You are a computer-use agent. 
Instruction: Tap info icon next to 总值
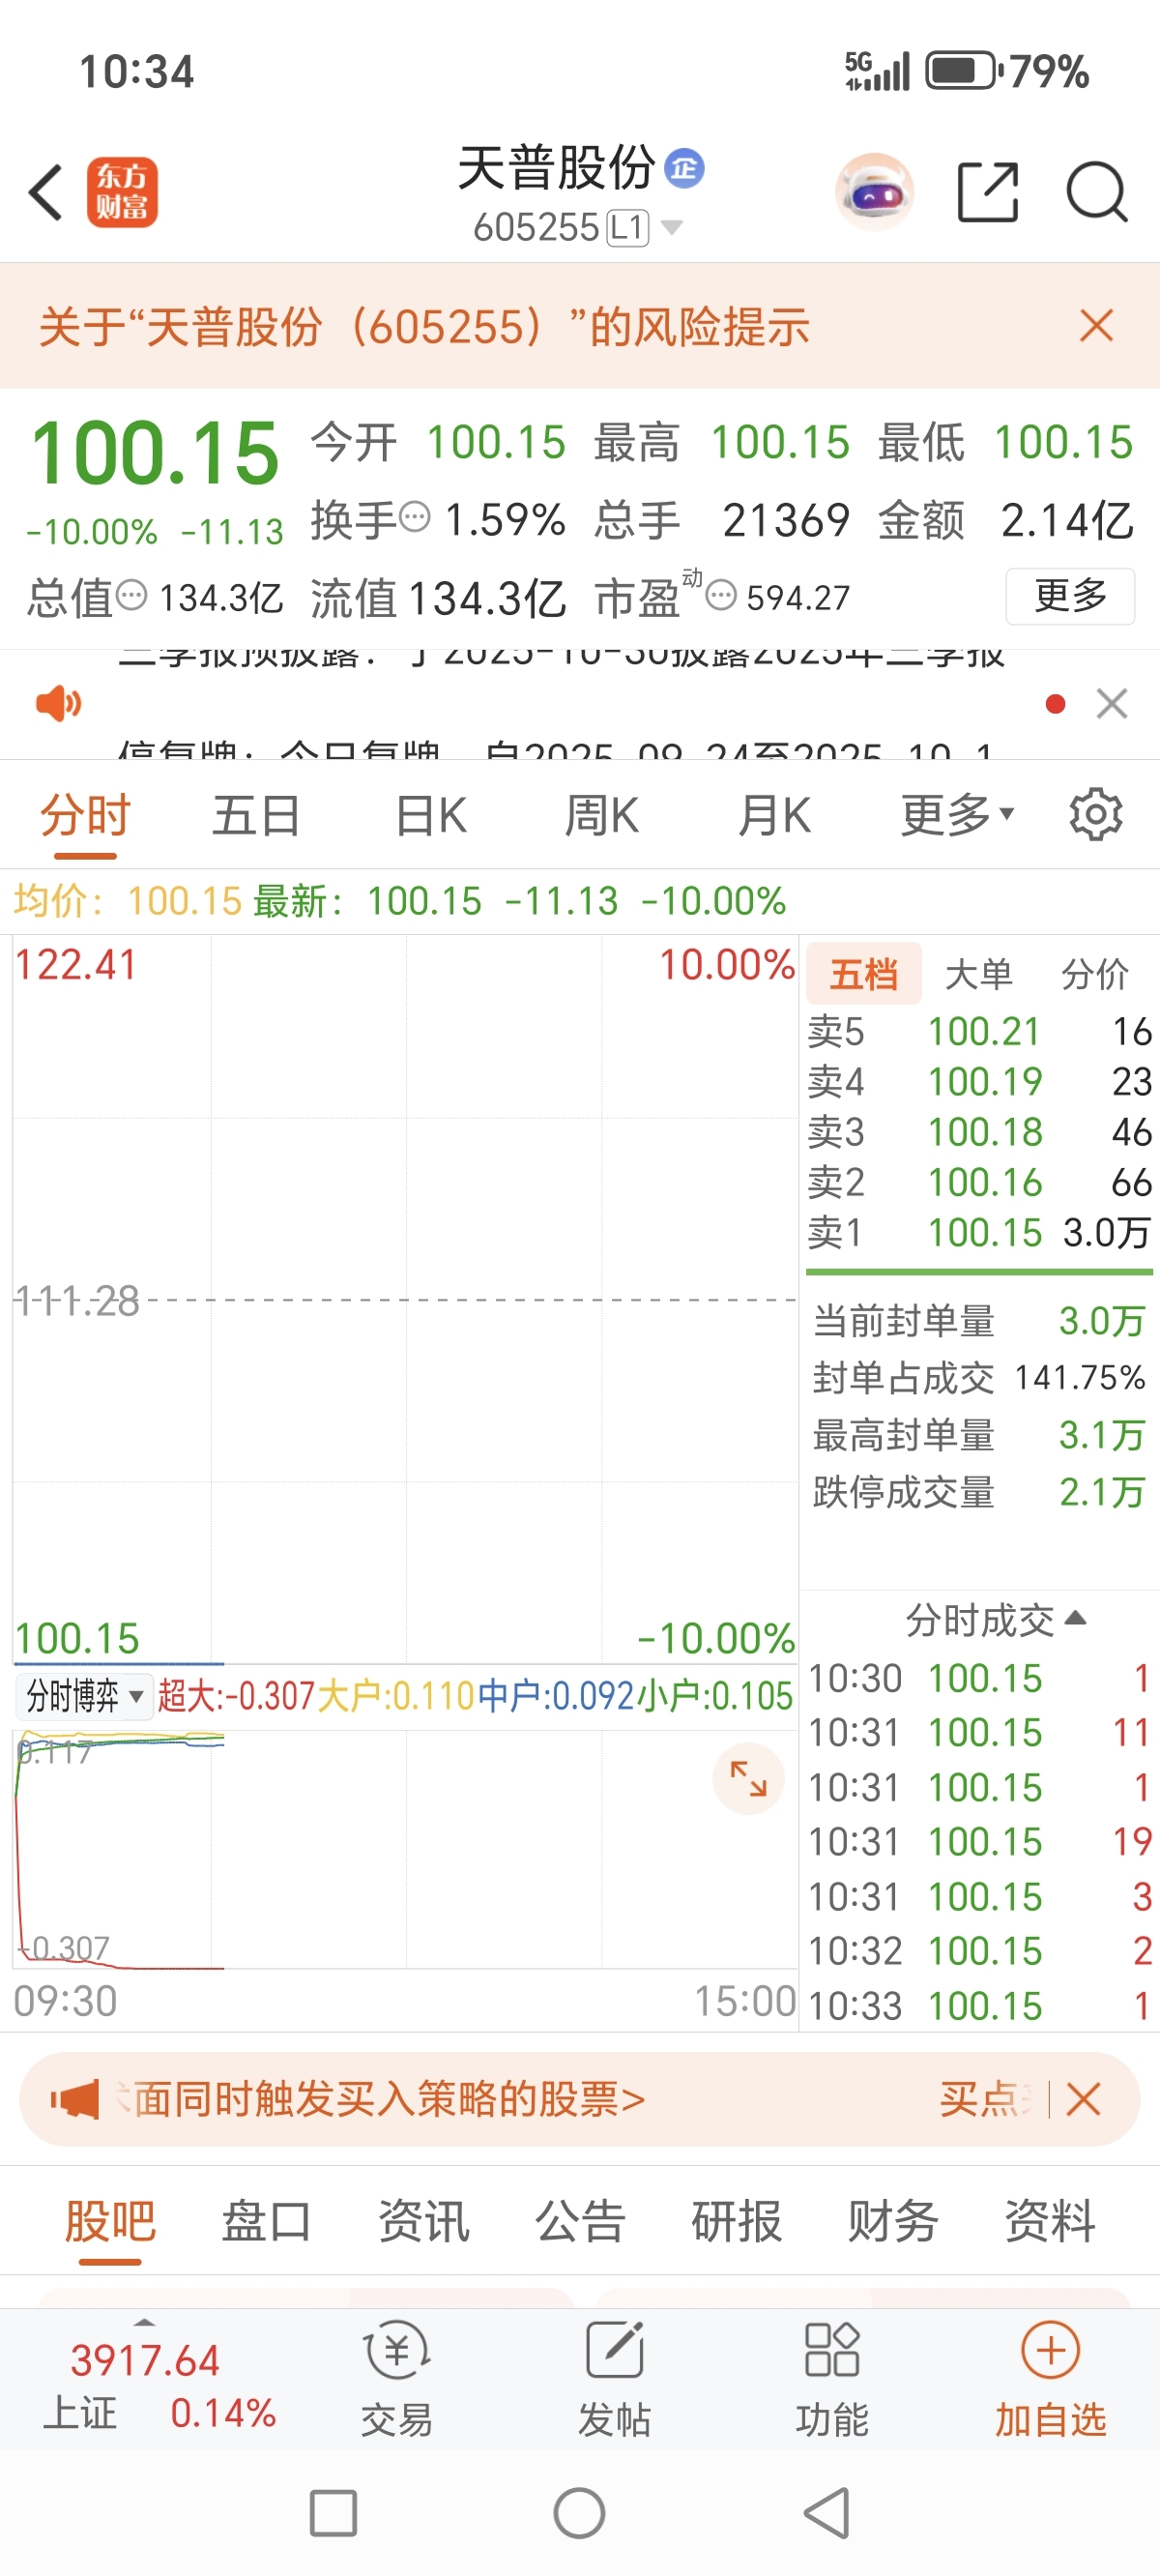click(132, 596)
